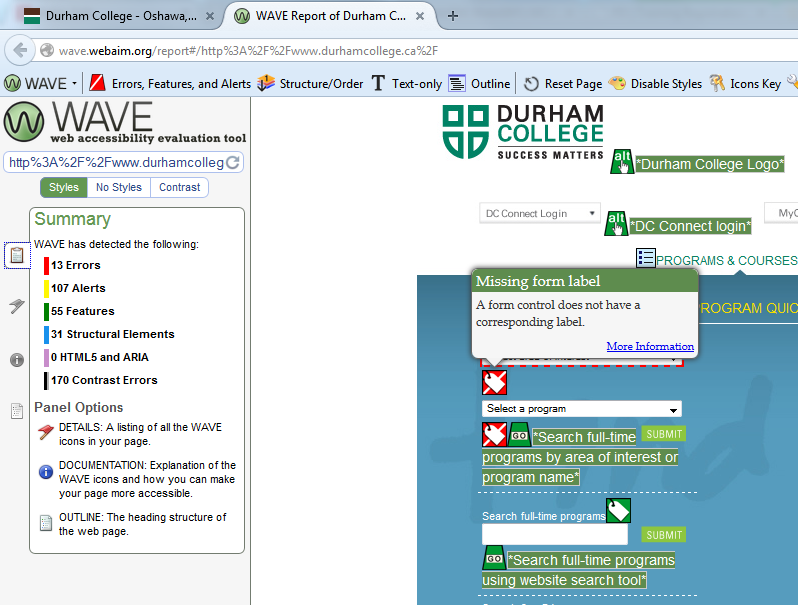Click the page icon beside OUTLINE option

(46, 523)
